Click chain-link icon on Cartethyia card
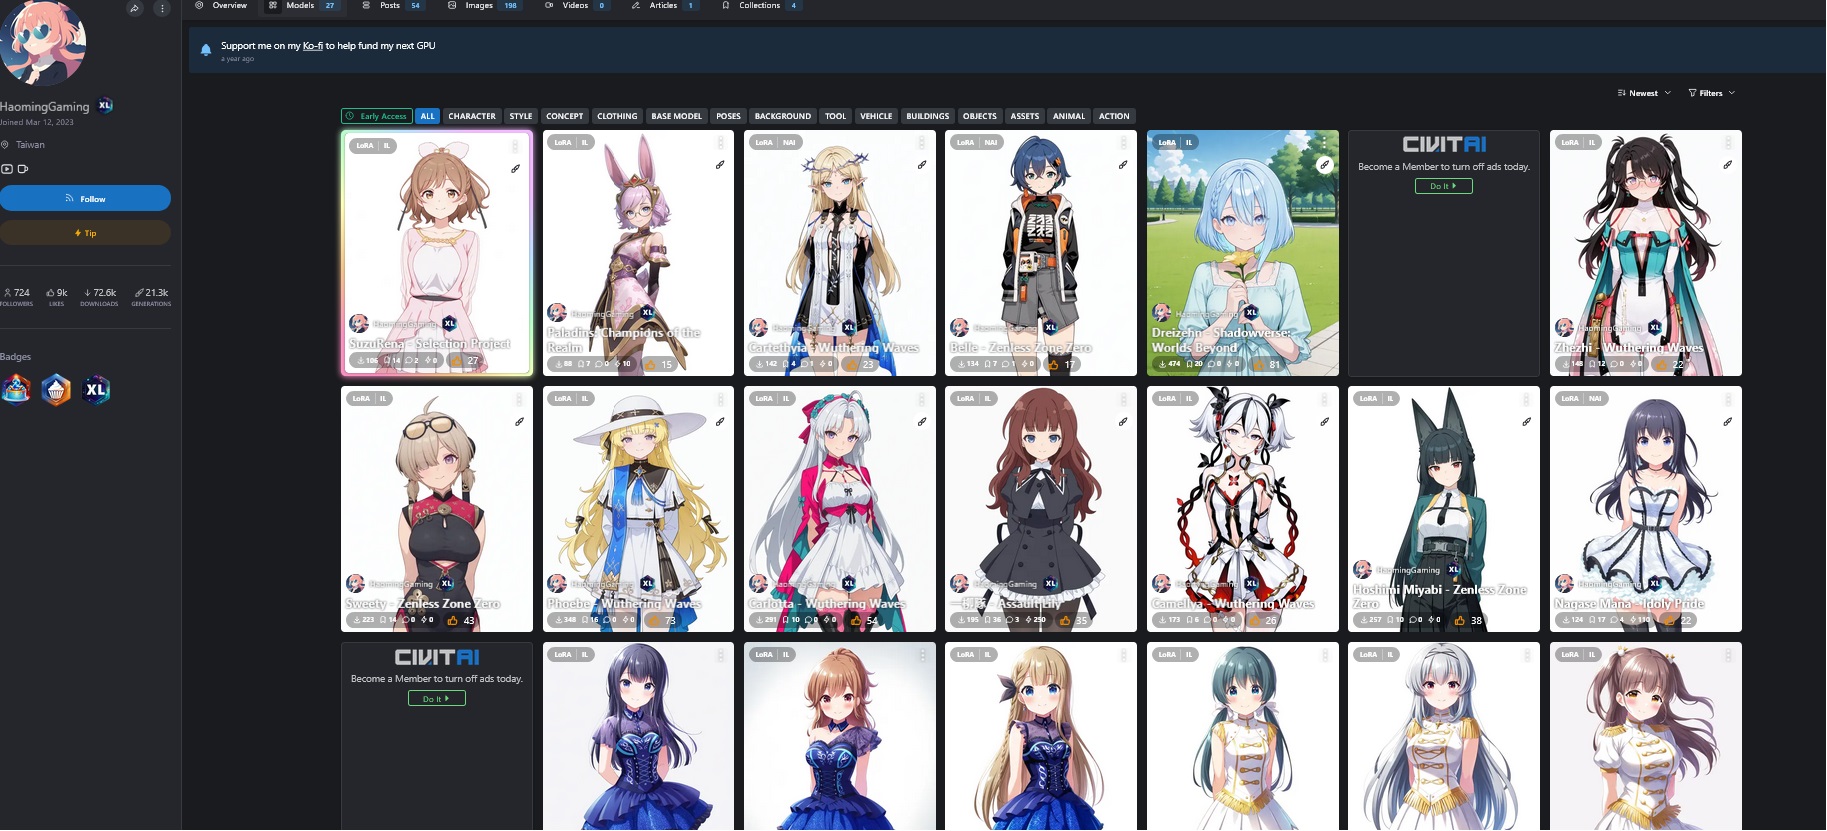This screenshot has width=1827, height=831. point(922,165)
